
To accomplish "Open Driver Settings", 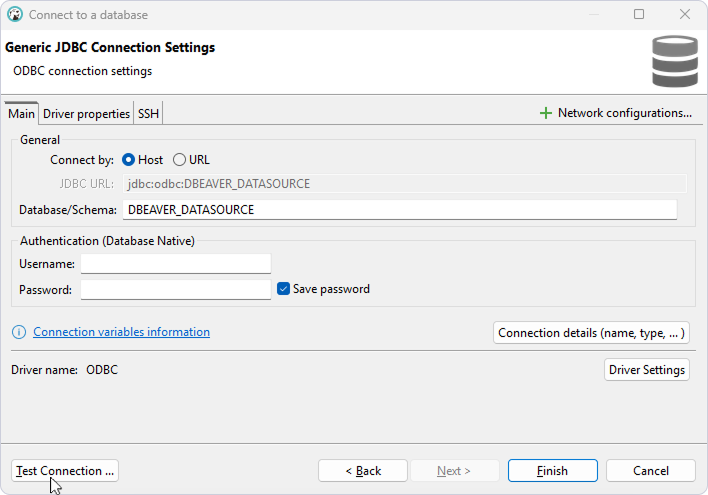I will point(647,370).
